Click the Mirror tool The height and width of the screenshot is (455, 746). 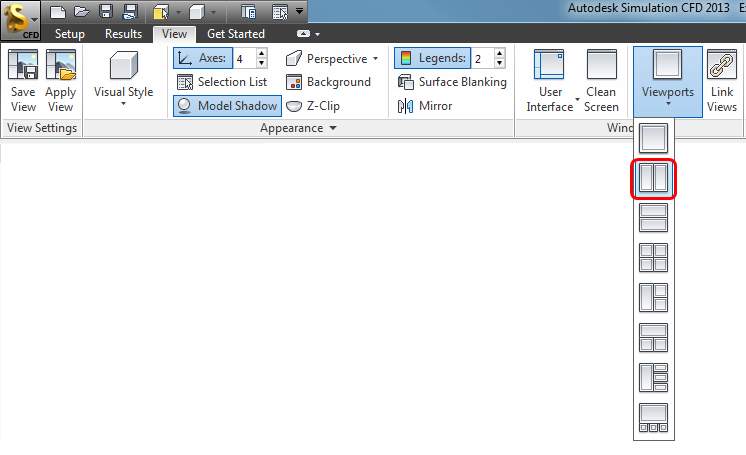click(425, 106)
